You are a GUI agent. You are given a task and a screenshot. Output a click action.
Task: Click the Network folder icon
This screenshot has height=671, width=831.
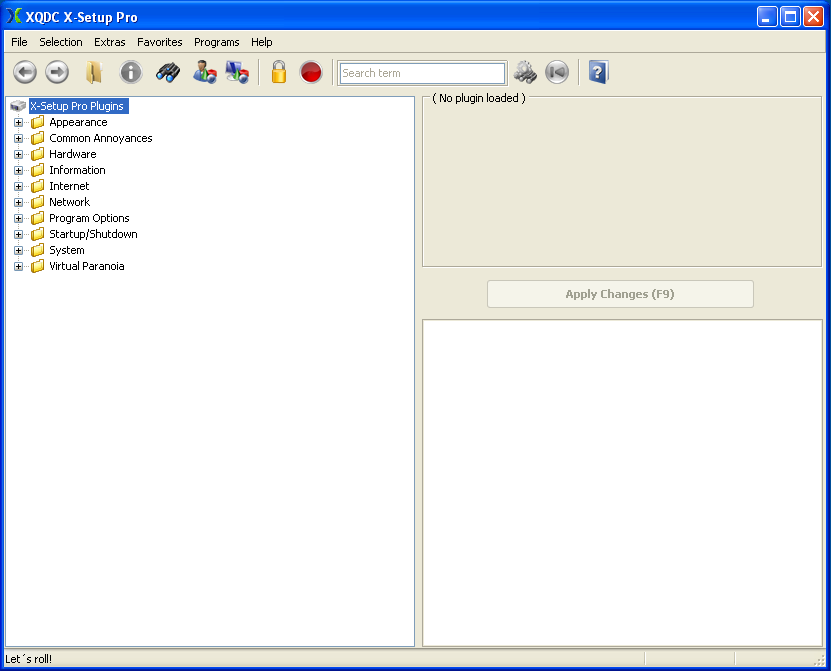click(38, 202)
